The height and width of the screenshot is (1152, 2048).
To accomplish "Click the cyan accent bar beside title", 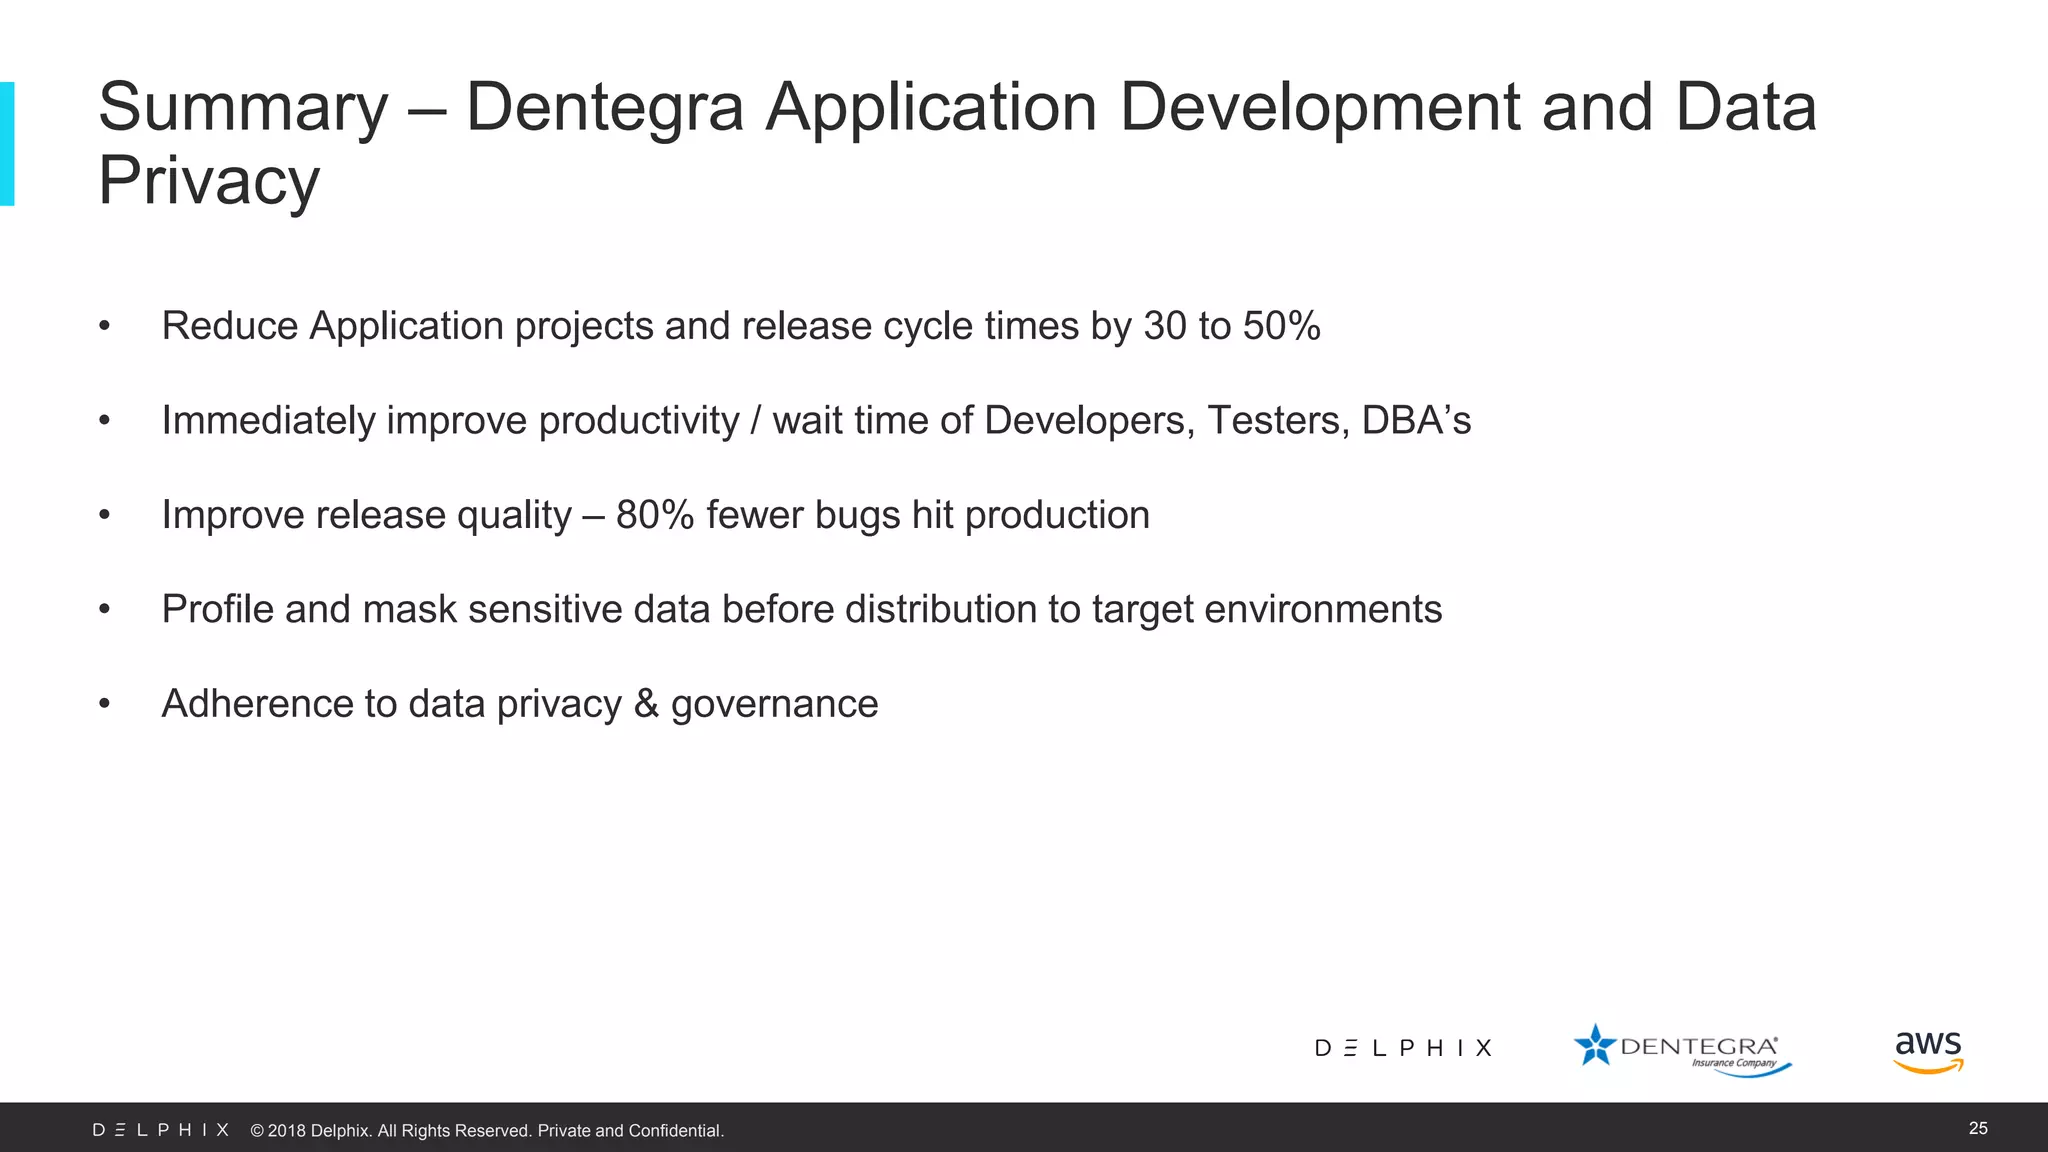I will (x=7, y=144).
